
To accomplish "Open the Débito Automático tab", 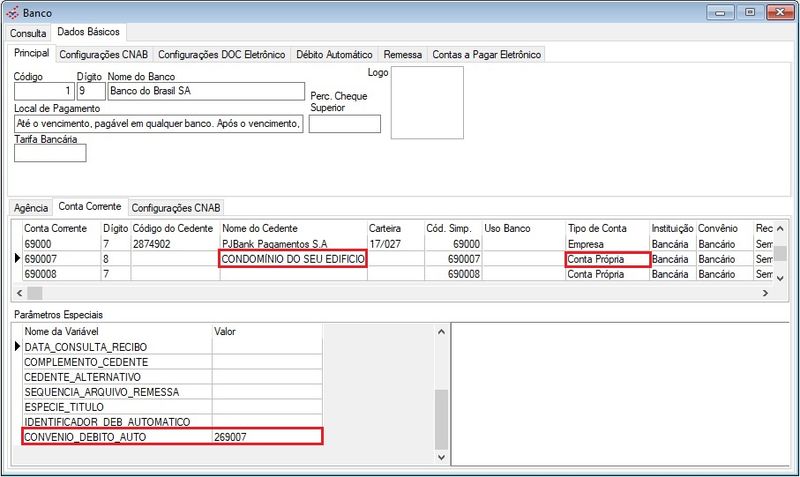I will tap(335, 54).
